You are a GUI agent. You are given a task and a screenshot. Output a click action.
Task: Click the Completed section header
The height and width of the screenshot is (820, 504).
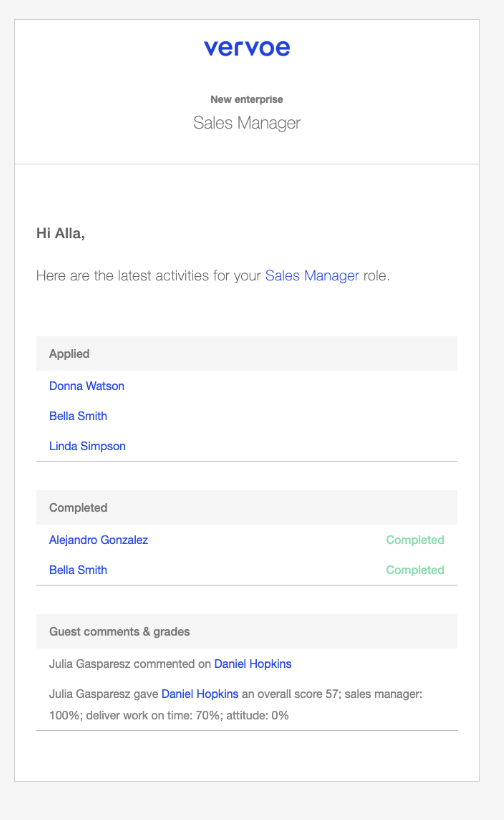coord(247,507)
